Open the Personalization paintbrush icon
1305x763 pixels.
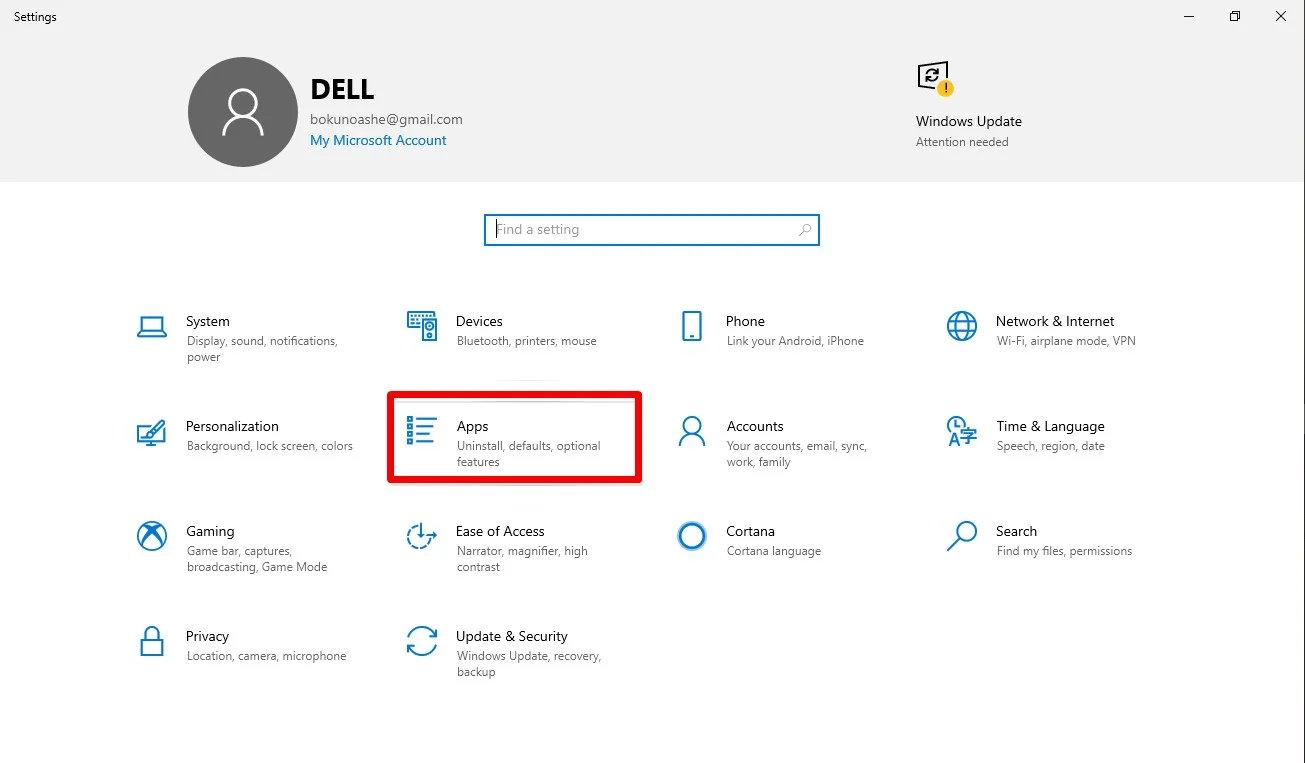(152, 432)
